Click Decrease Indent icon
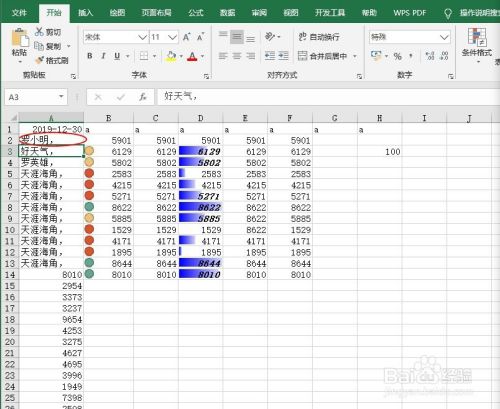 pyautogui.click(x=270, y=56)
